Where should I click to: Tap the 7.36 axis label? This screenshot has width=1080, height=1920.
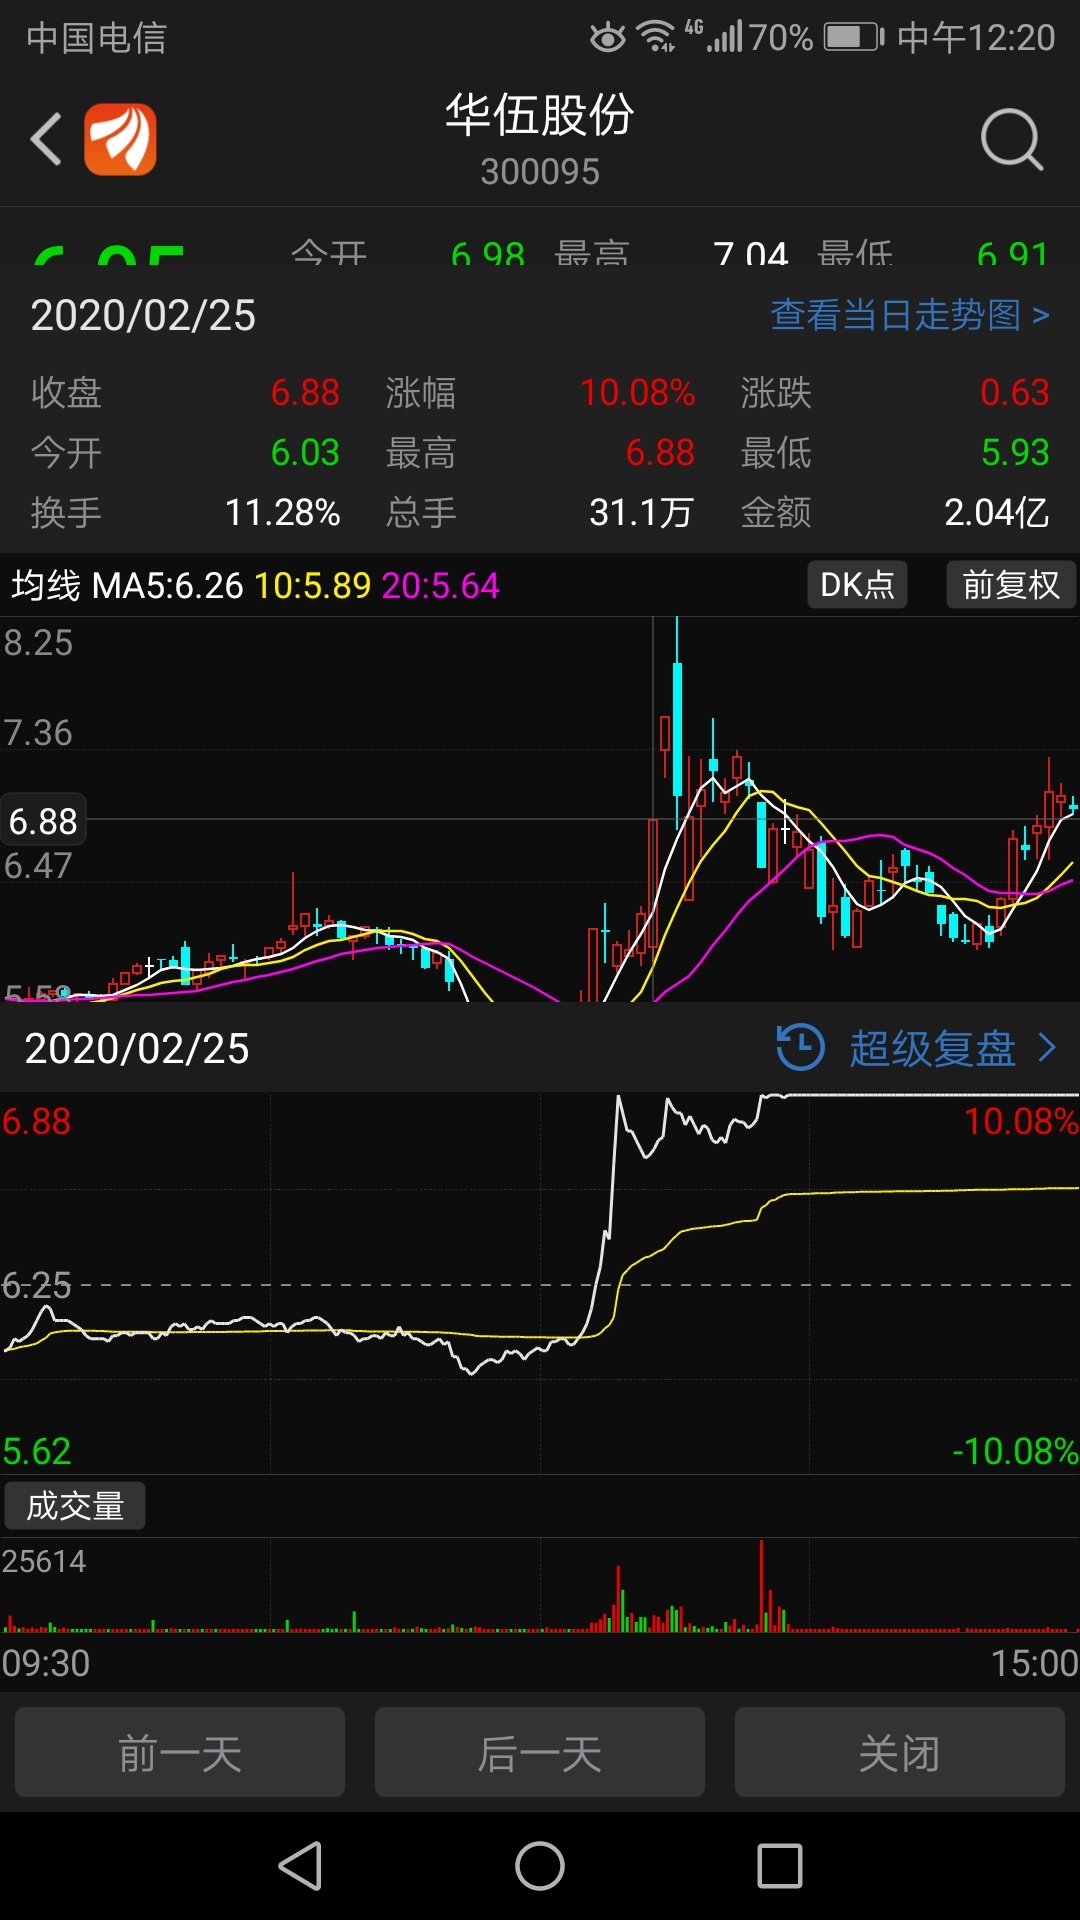click(38, 733)
